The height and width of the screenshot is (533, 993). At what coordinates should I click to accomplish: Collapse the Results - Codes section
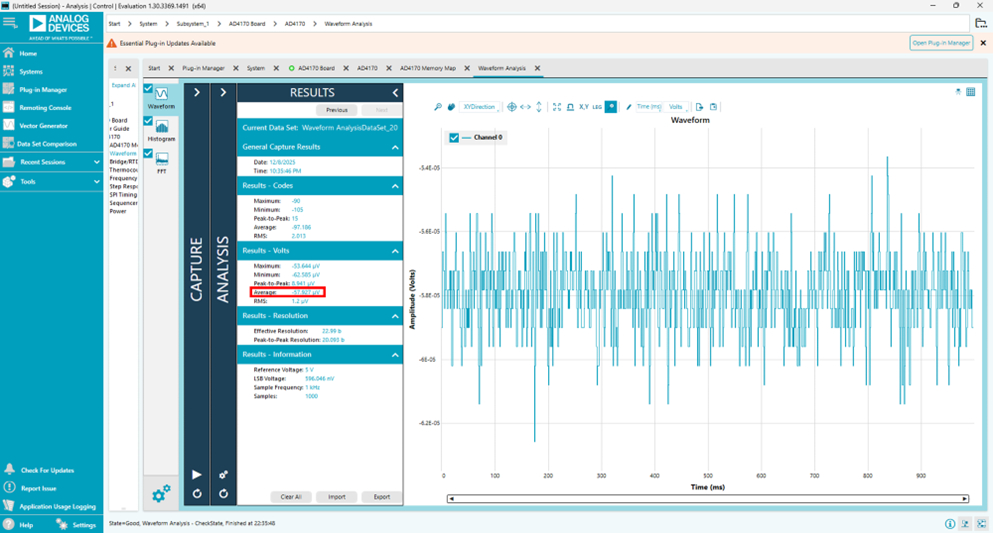[x=395, y=186]
